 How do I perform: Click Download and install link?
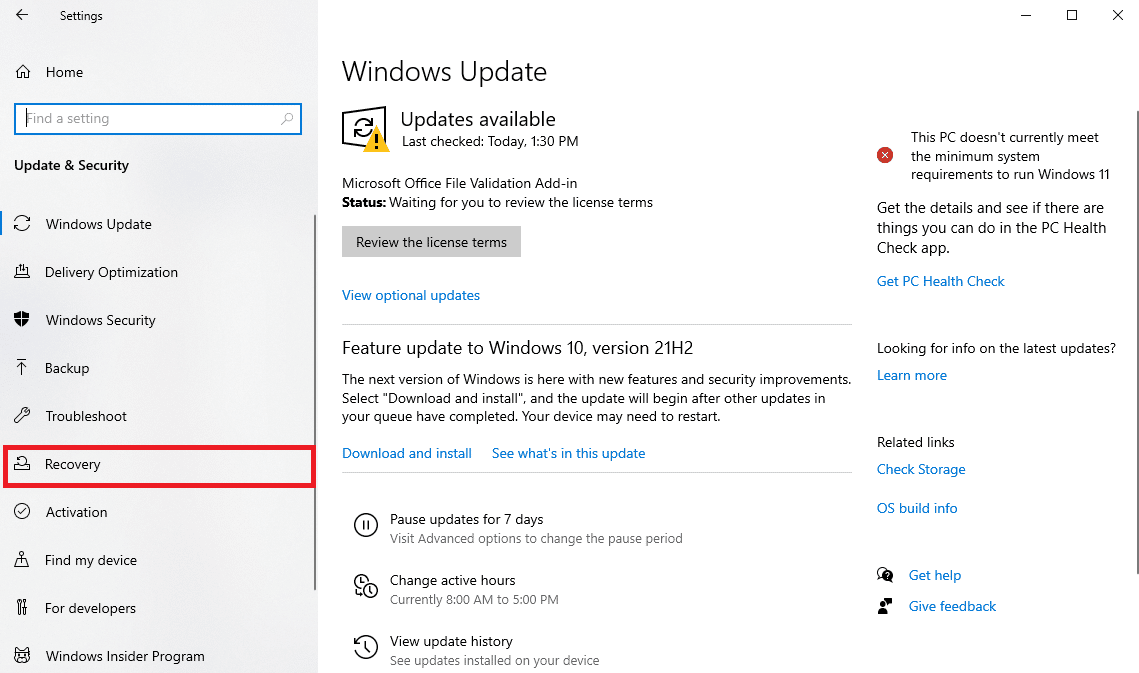click(x=407, y=453)
